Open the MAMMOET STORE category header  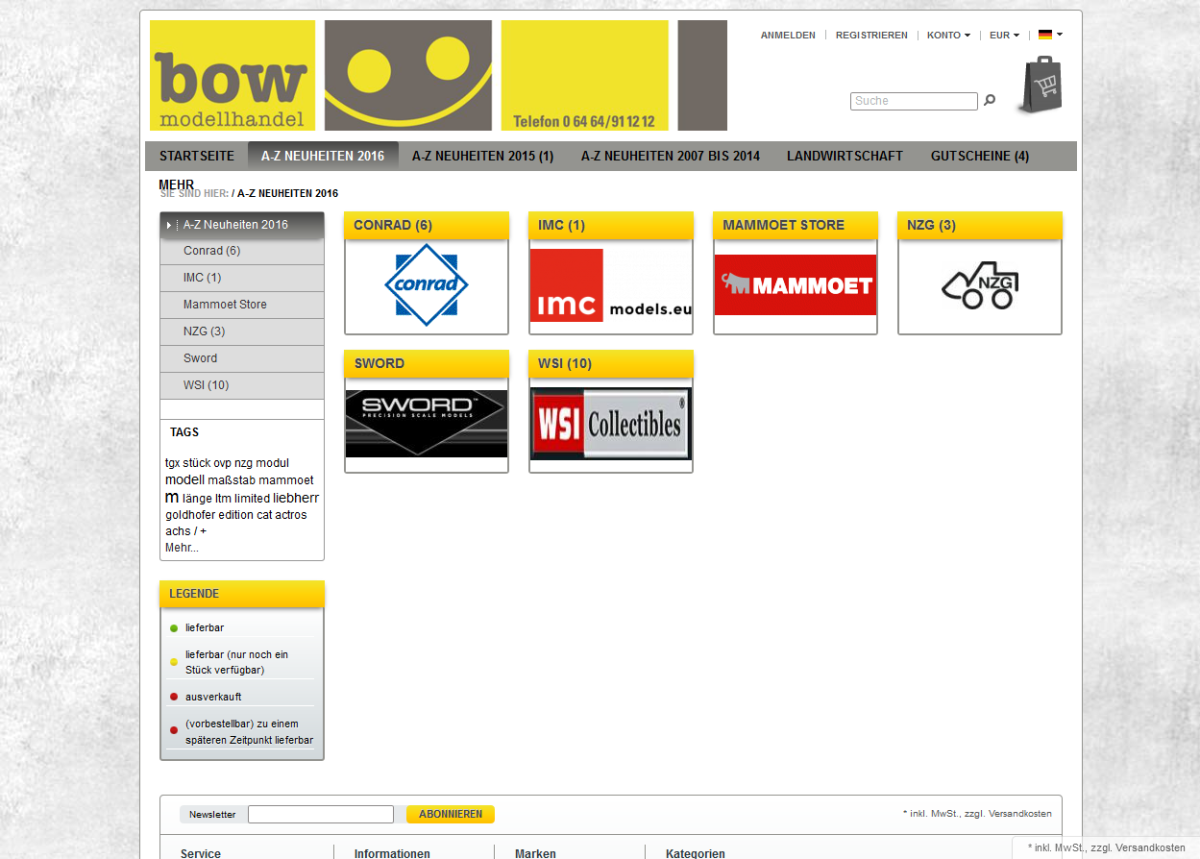pyautogui.click(x=795, y=226)
